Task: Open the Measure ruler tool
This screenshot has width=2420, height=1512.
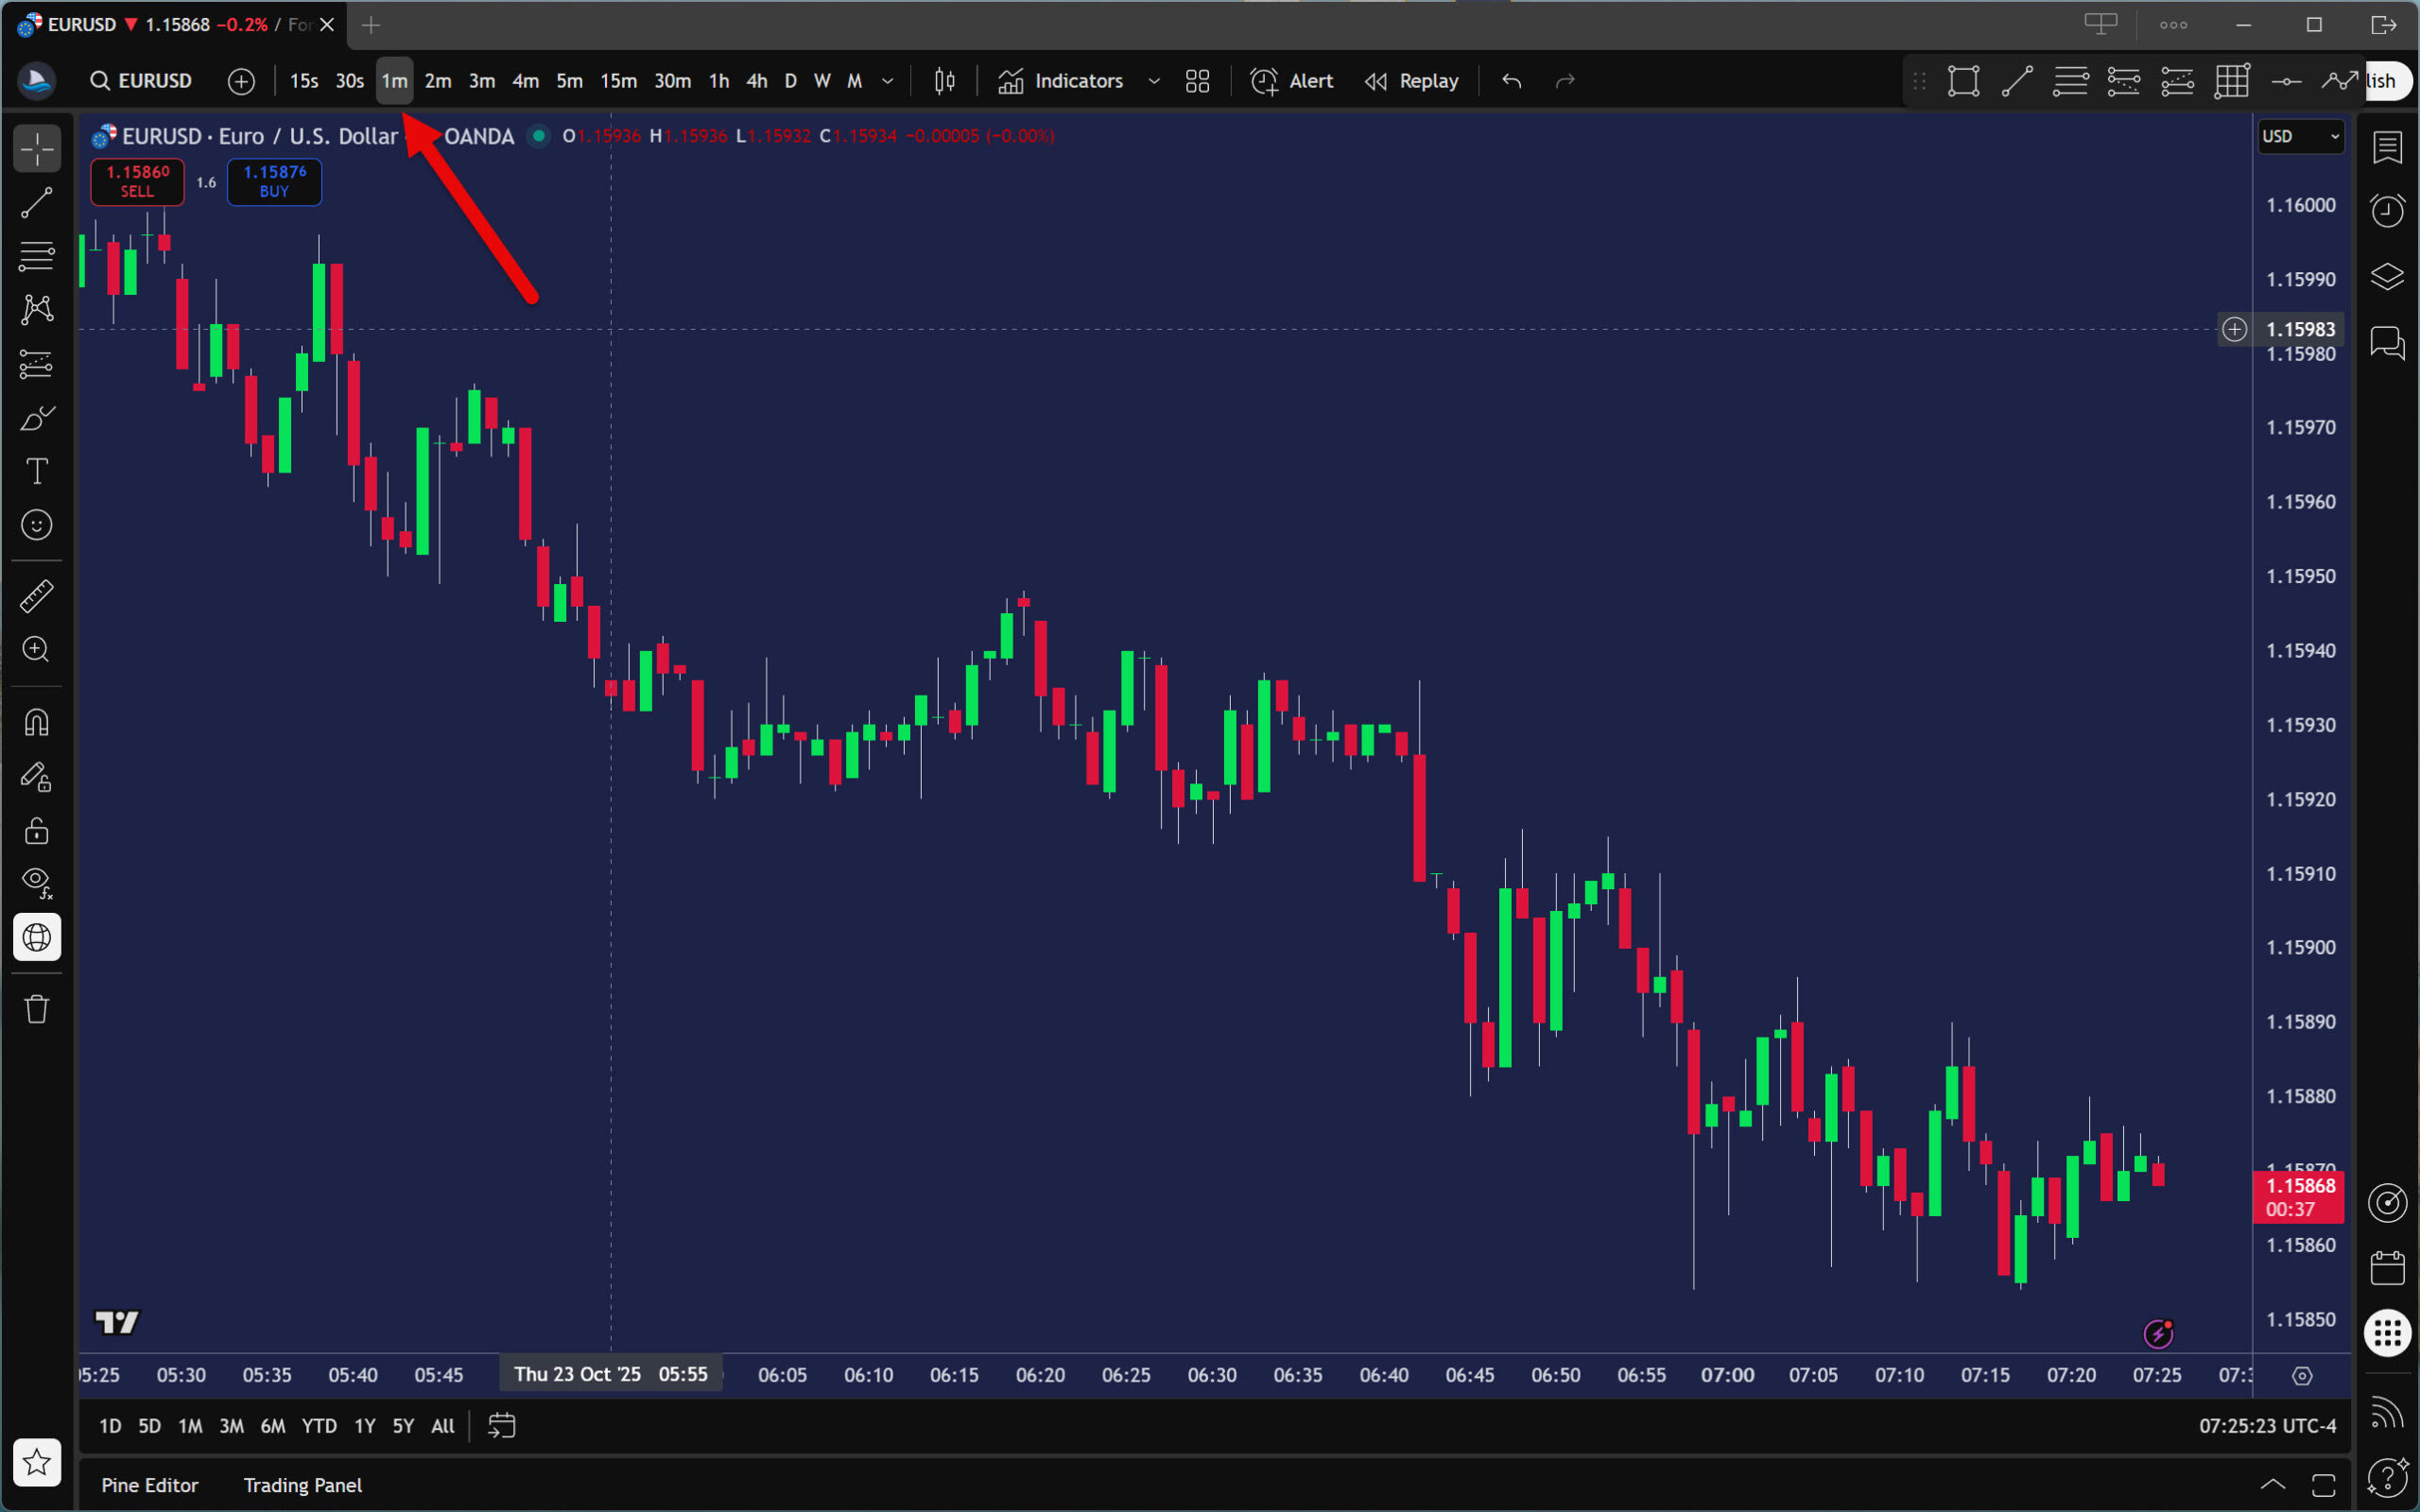Action: [37, 597]
